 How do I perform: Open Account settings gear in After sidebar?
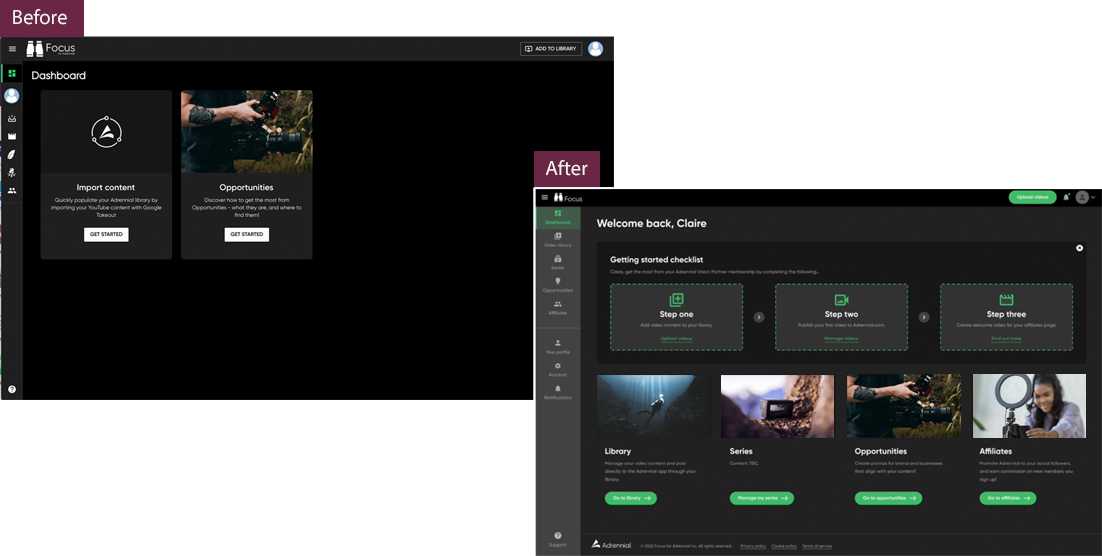coord(558,369)
